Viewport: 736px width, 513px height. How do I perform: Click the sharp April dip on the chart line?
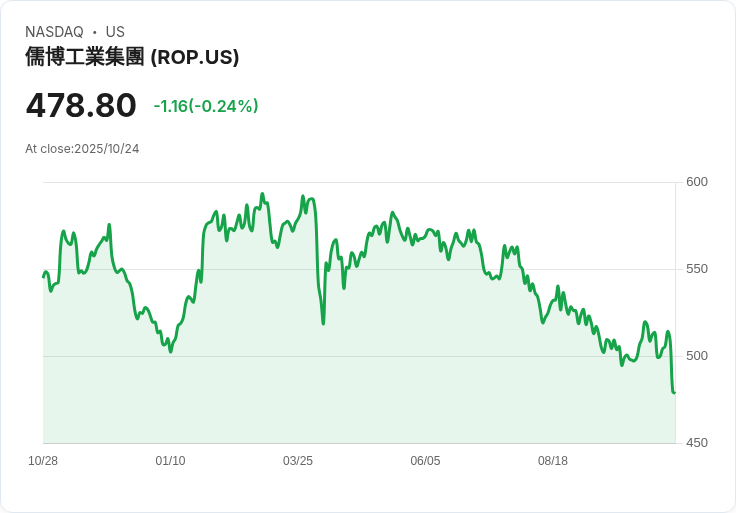tap(323, 323)
